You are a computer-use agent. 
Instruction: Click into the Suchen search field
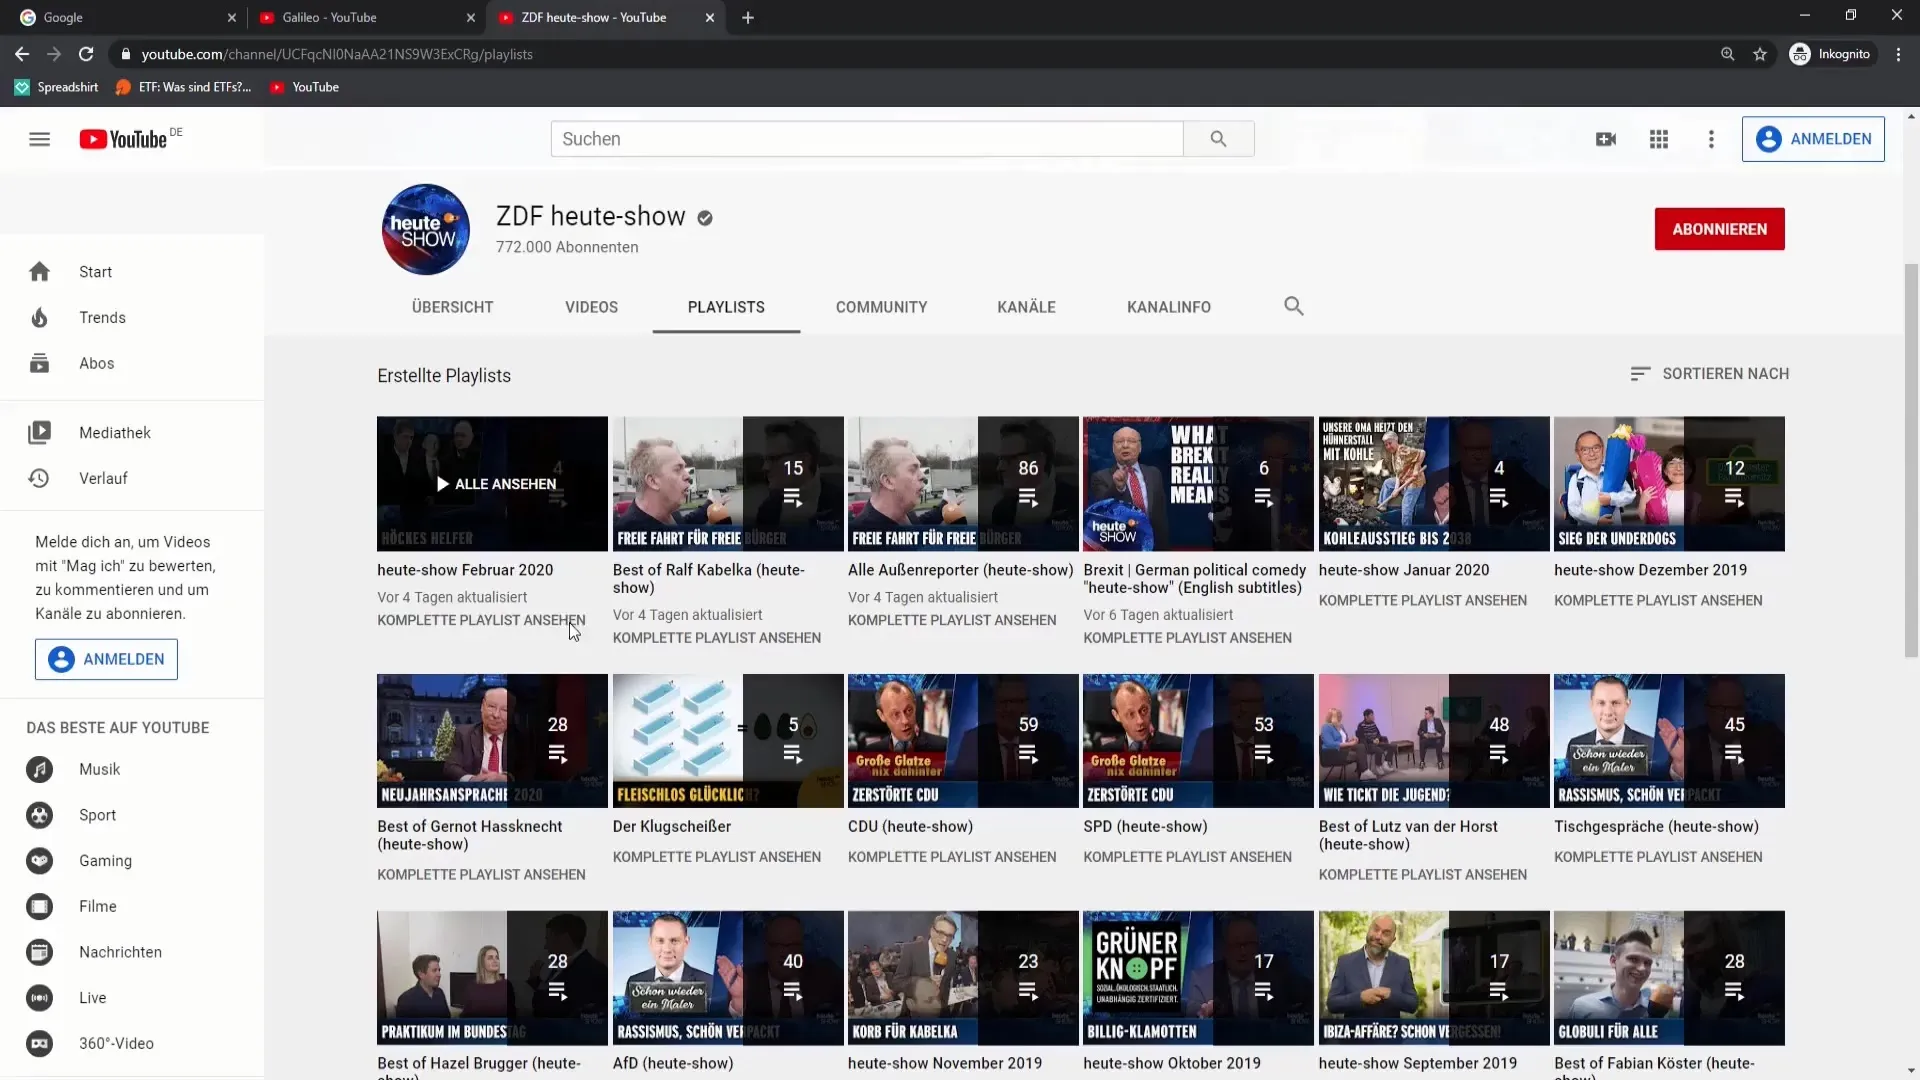(867, 139)
